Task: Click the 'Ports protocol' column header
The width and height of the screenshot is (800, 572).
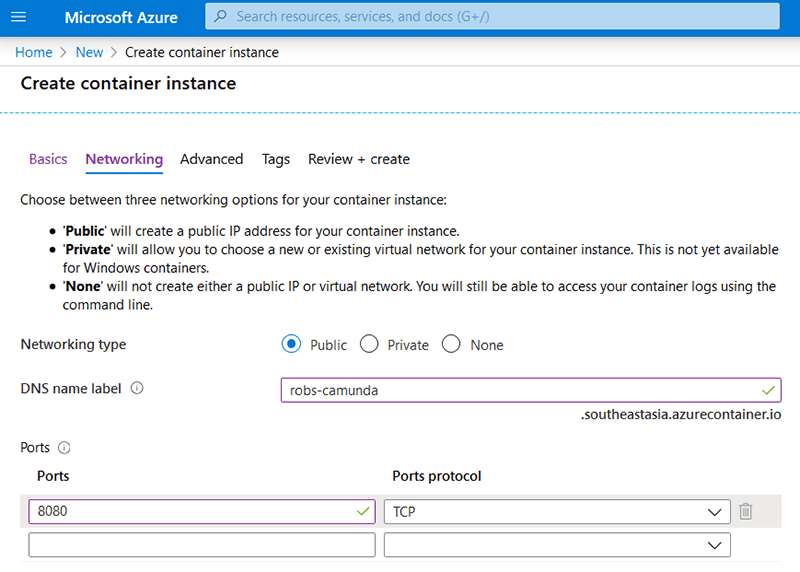Action: [x=437, y=476]
